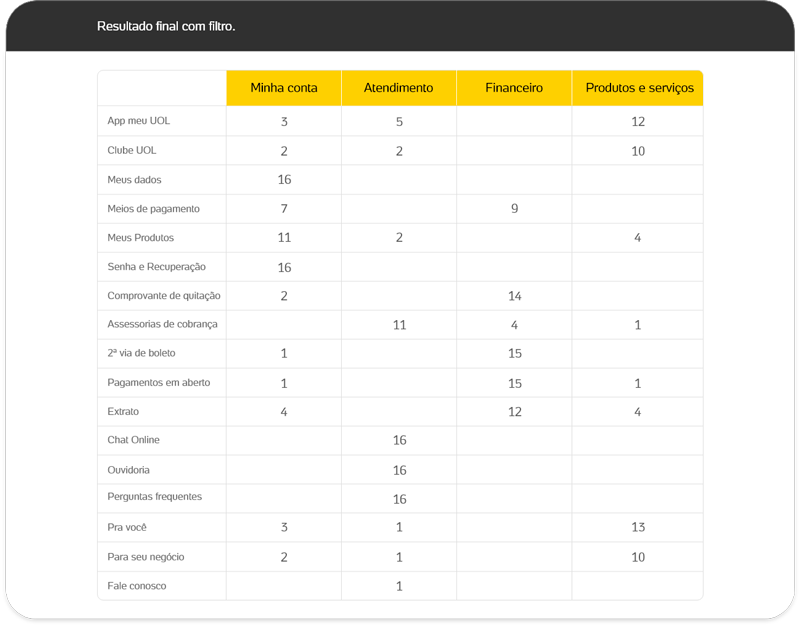Select the "Meios de pagamento" row label
The height and width of the screenshot is (626, 800).
[x=154, y=209]
